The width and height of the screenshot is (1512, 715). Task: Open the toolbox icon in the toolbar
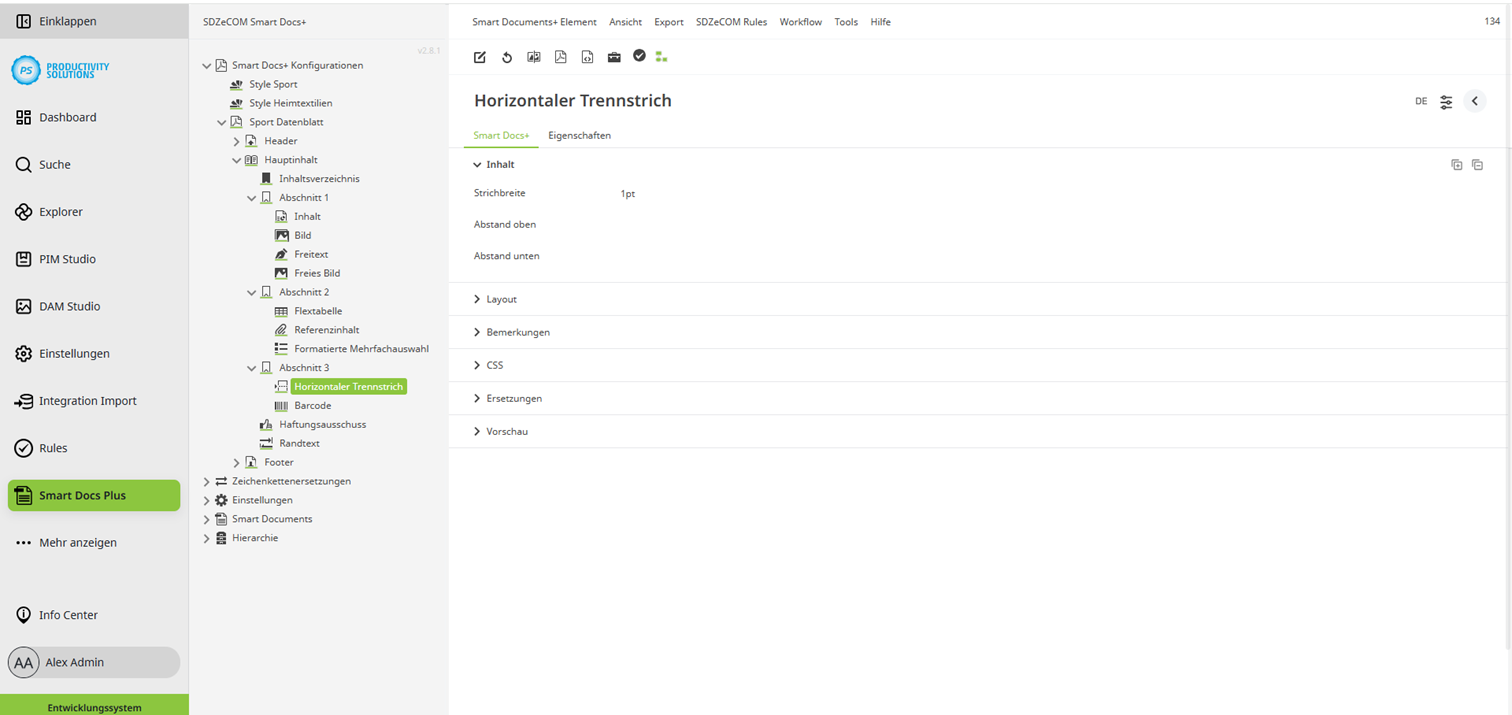click(x=614, y=57)
